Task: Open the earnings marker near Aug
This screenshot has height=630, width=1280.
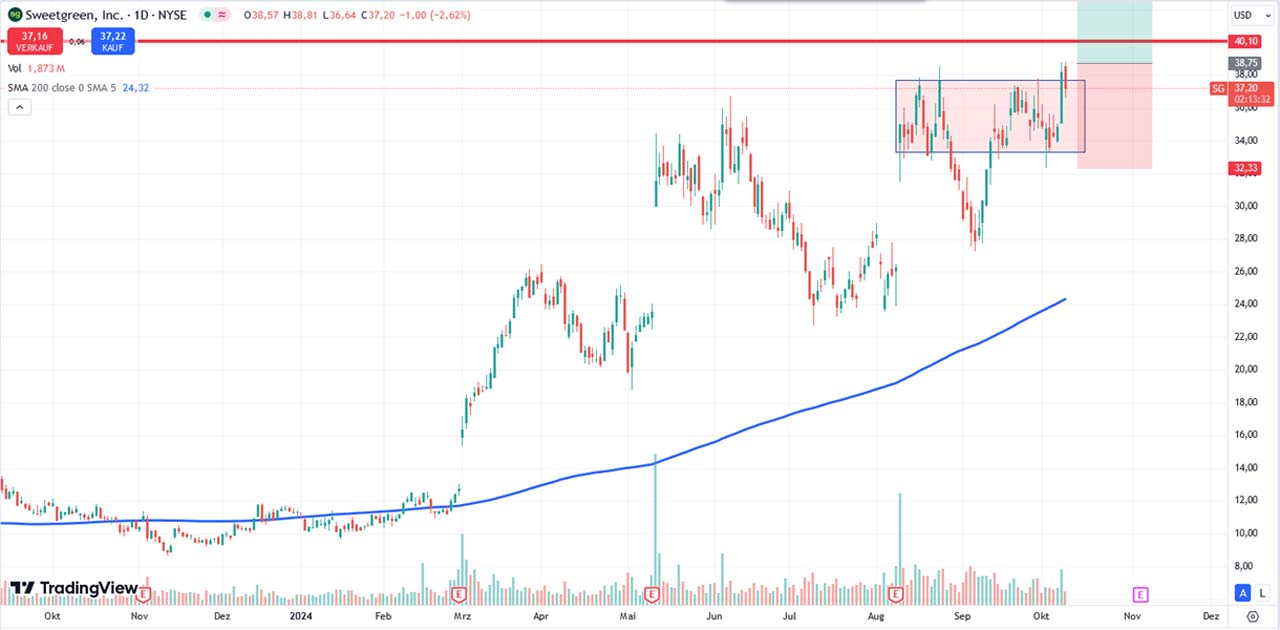Action: (897, 594)
